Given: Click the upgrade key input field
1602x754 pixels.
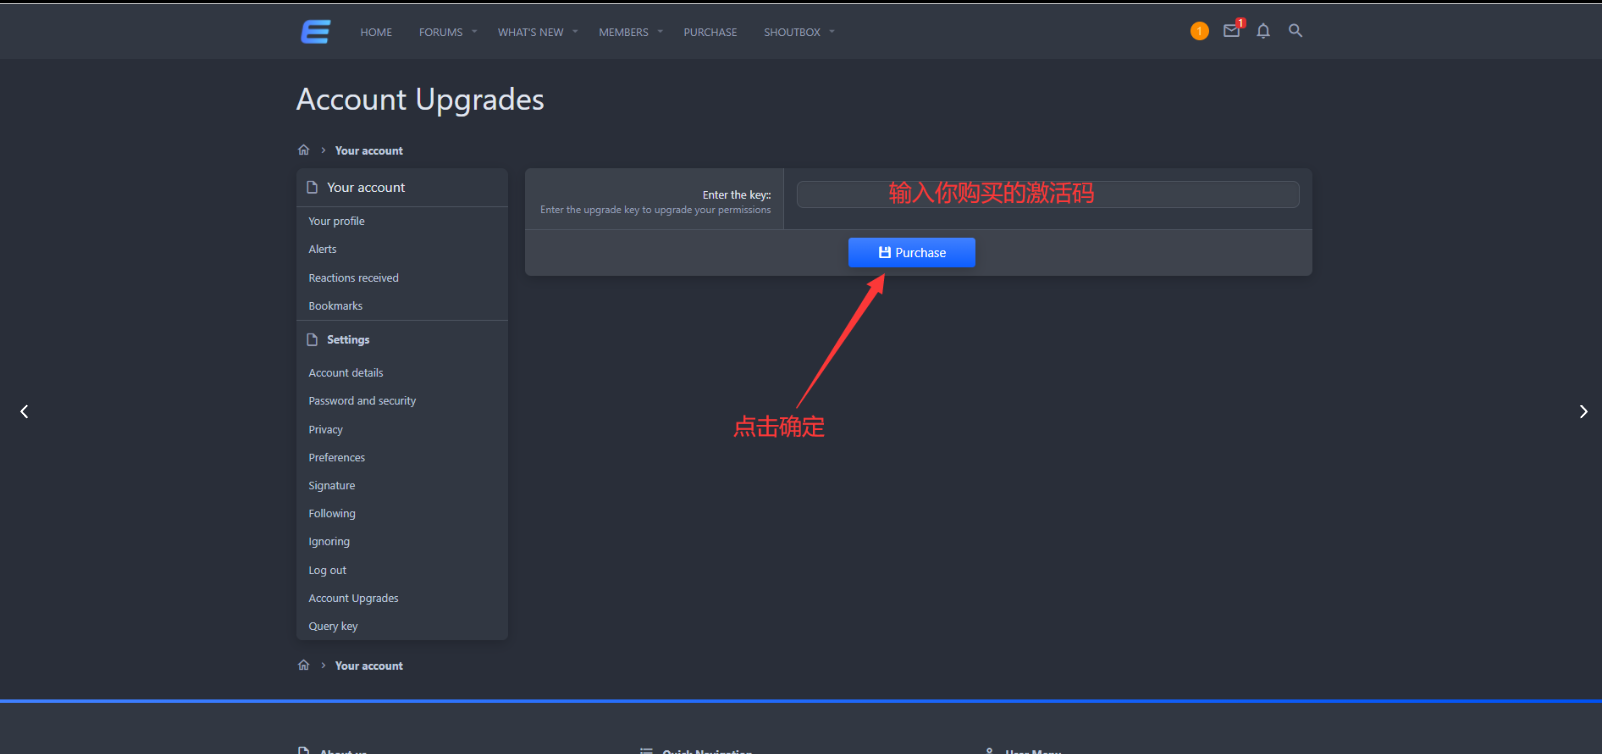Looking at the screenshot, I should click(1047, 194).
